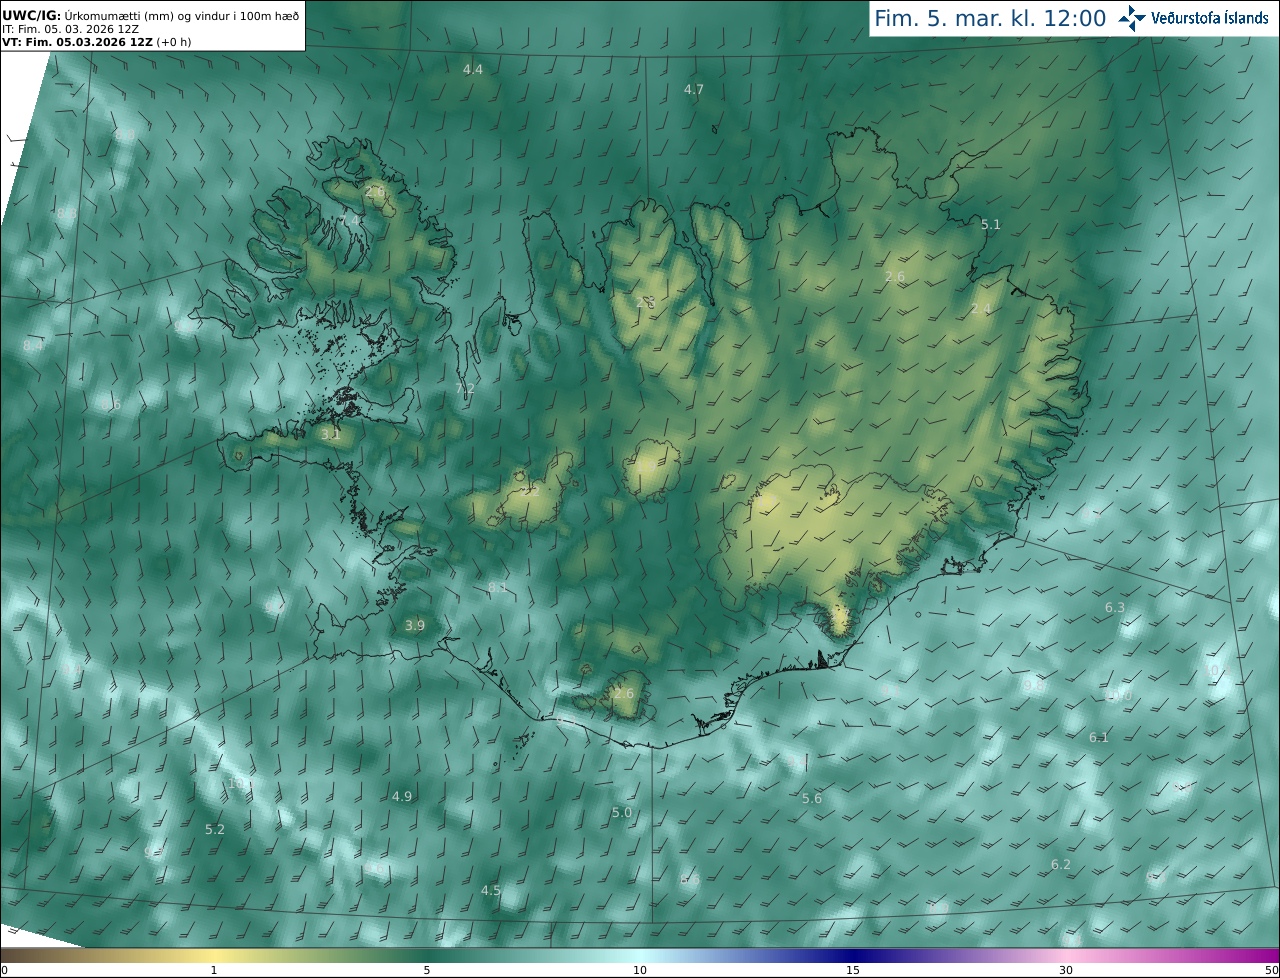
Task: Click the 5.0 value label on the map
Action: 622,812
